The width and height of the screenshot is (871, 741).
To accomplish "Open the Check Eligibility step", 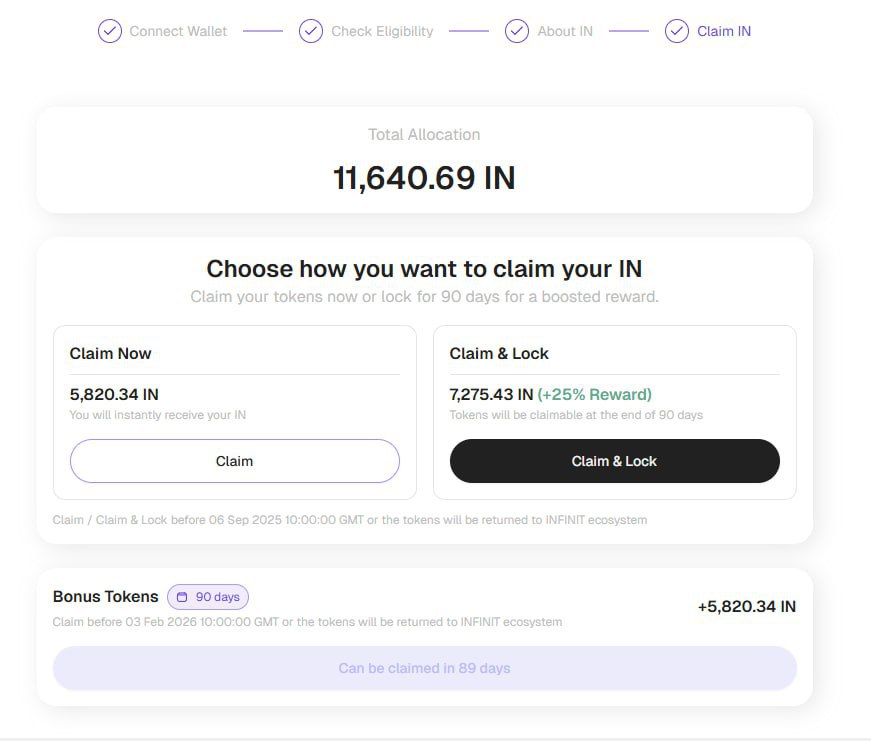I will point(382,31).
